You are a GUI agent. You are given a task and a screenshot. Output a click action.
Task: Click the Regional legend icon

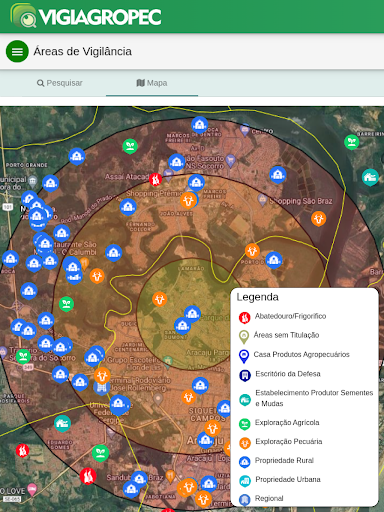(x=245, y=499)
